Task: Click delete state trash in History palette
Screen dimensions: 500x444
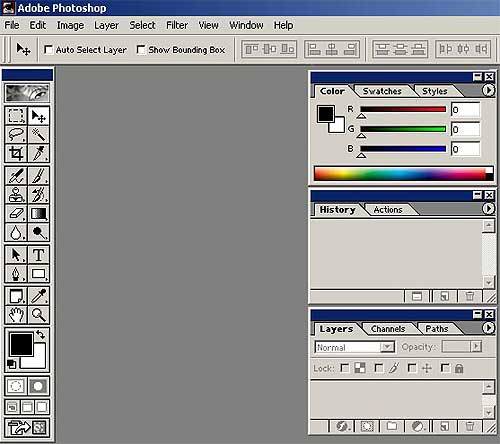Action: pyautogui.click(x=470, y=296)
